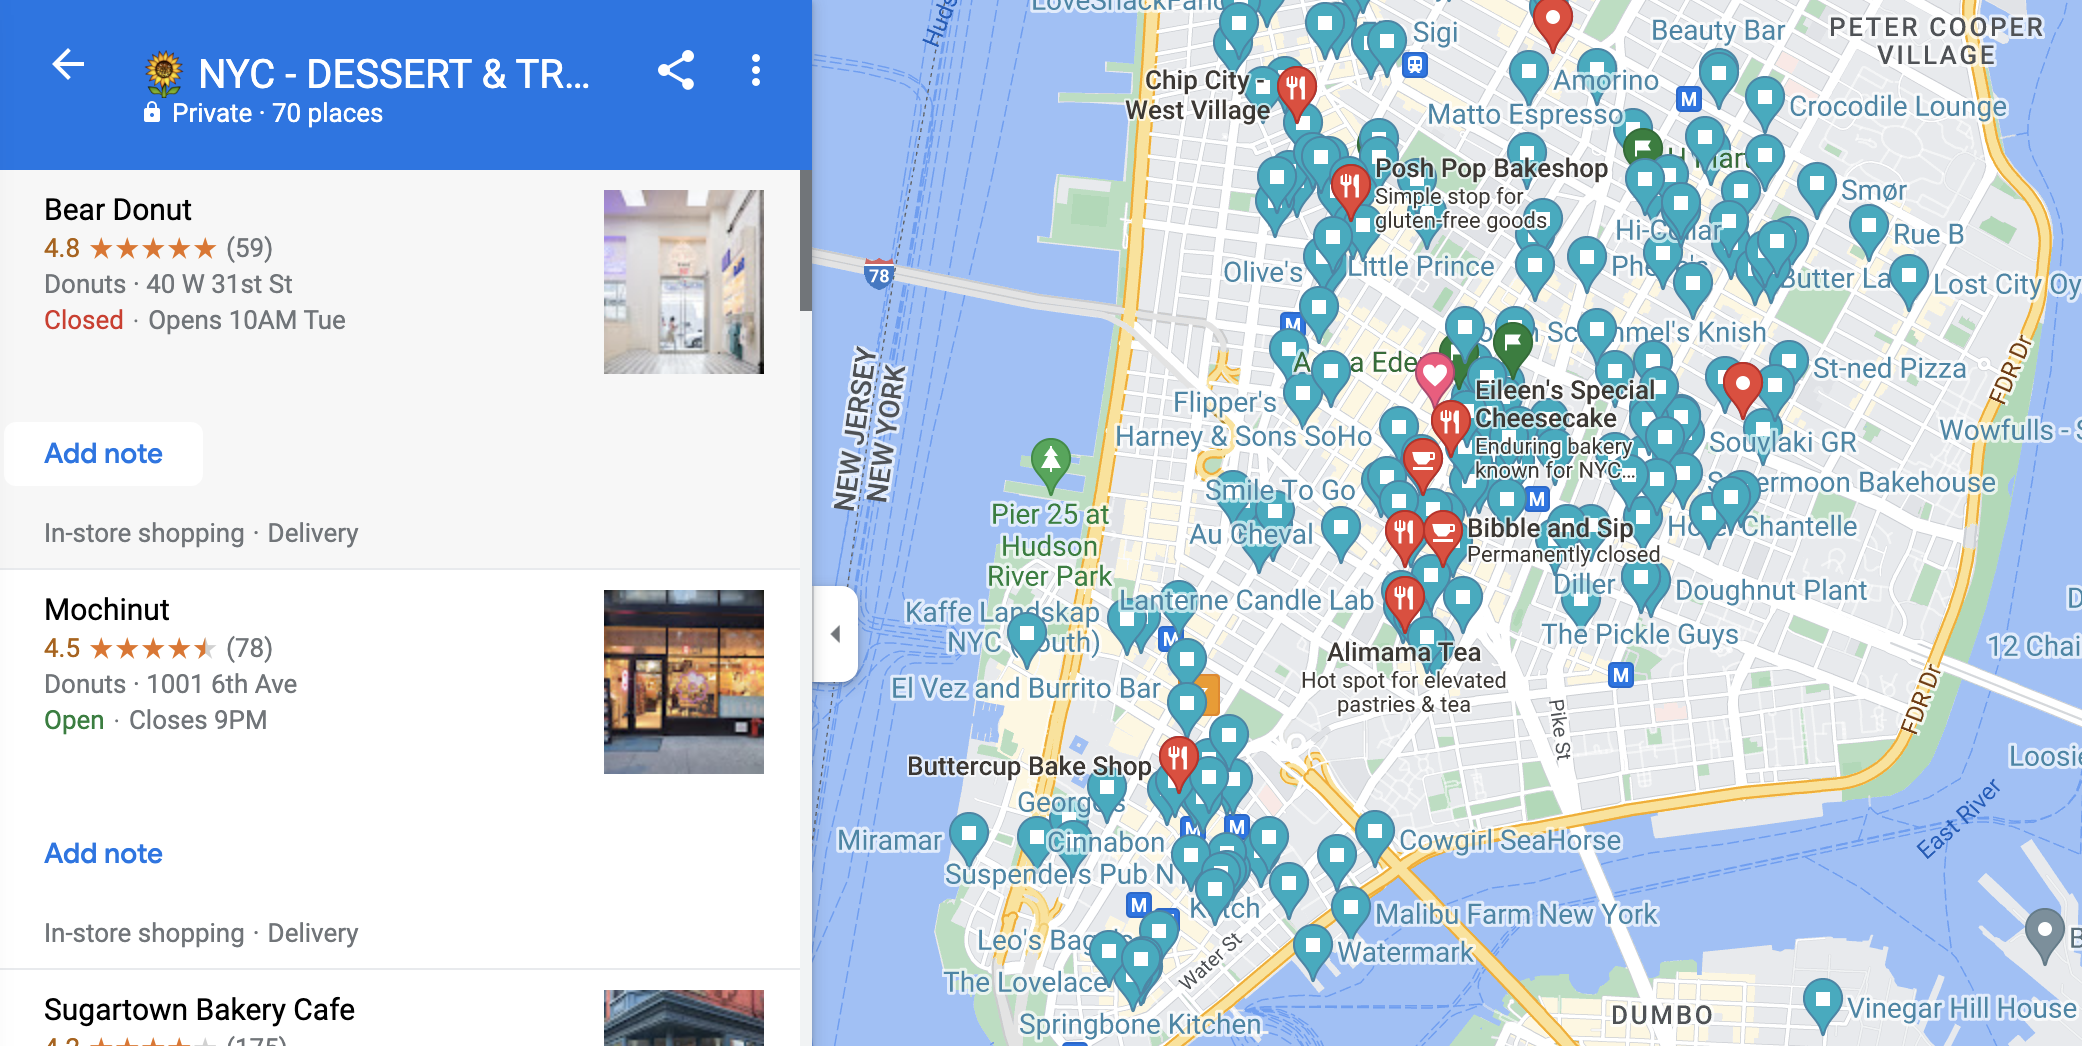Click the El Vez and Burrito Bar label
Screen dimensions: 2082x1046
(1025, 688)
